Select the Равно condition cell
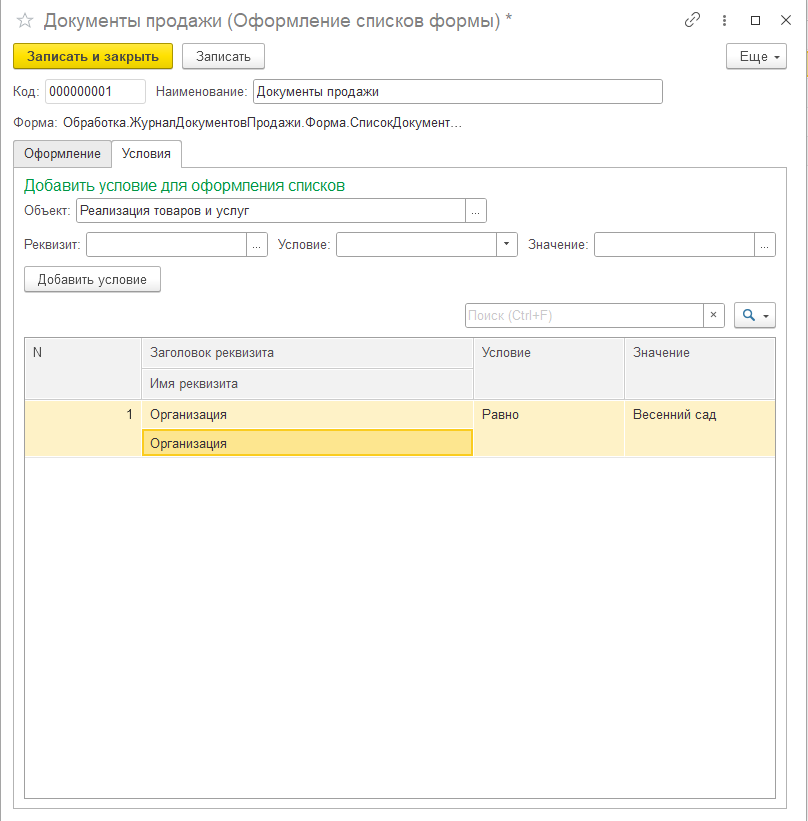The image size is (808, 821). pos(549,428)
